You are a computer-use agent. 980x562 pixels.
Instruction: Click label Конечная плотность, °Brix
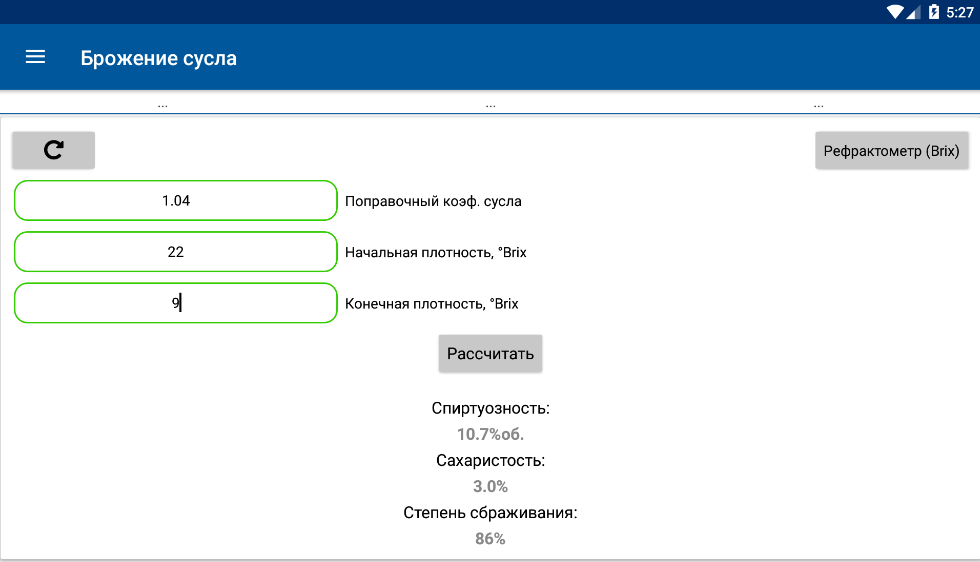432,304
